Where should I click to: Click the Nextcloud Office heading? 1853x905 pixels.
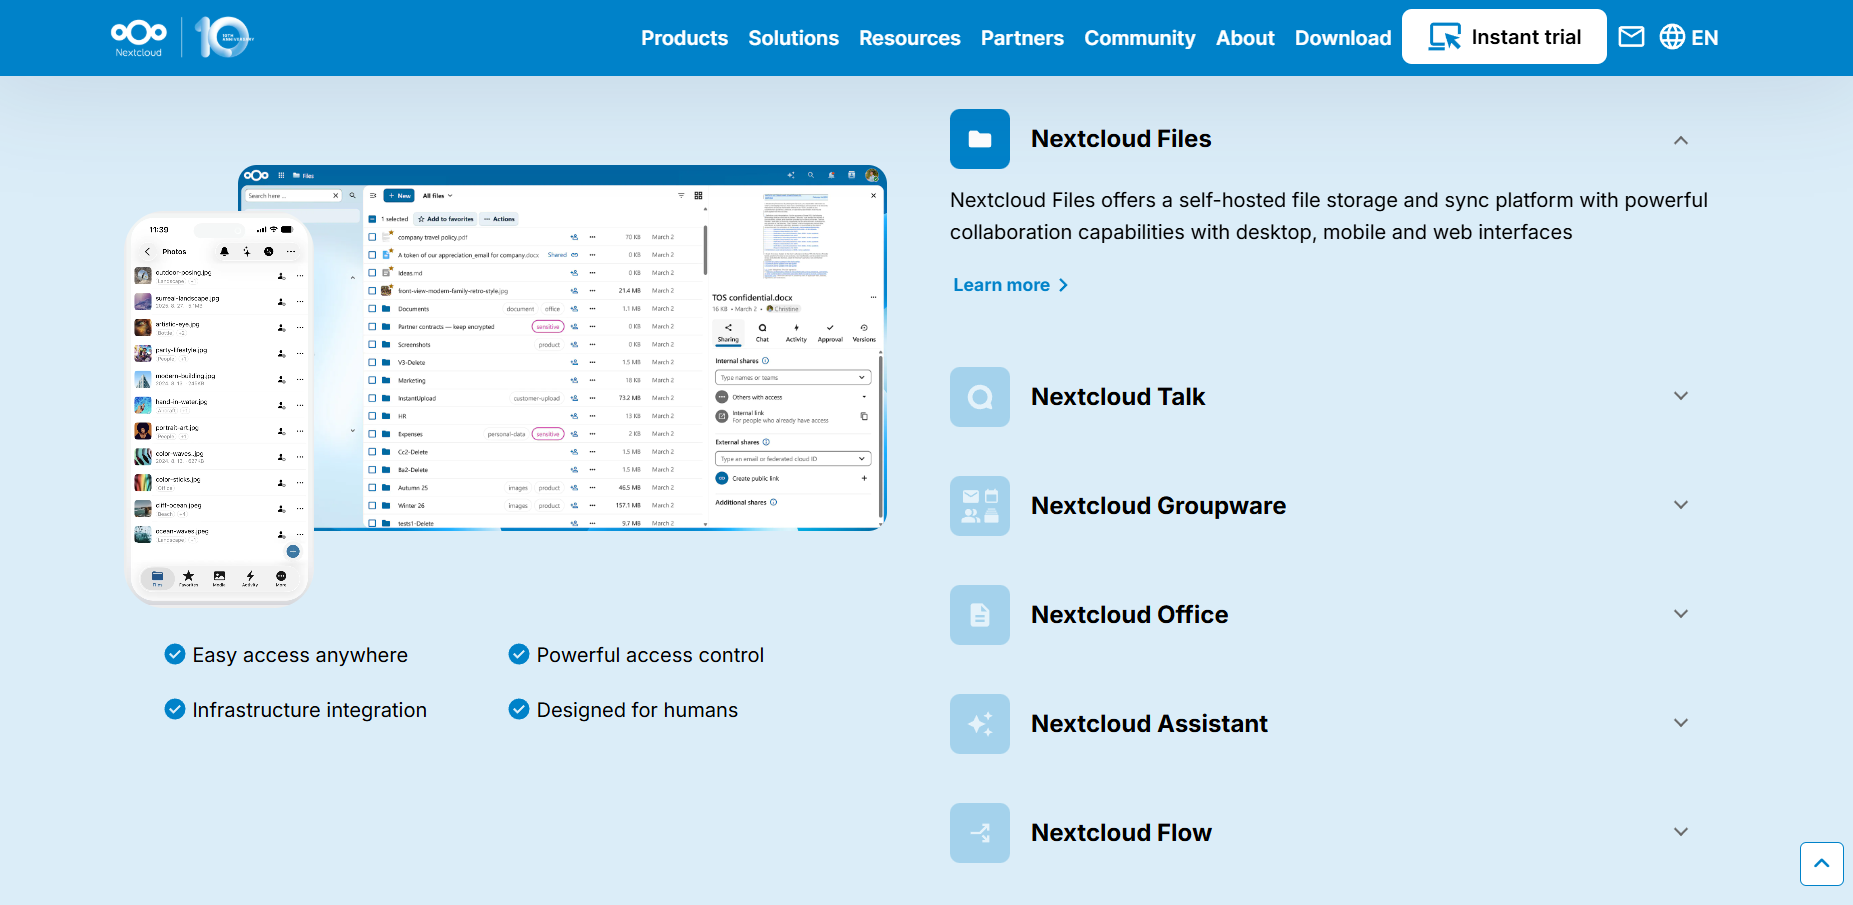(x=1129, y=615)
